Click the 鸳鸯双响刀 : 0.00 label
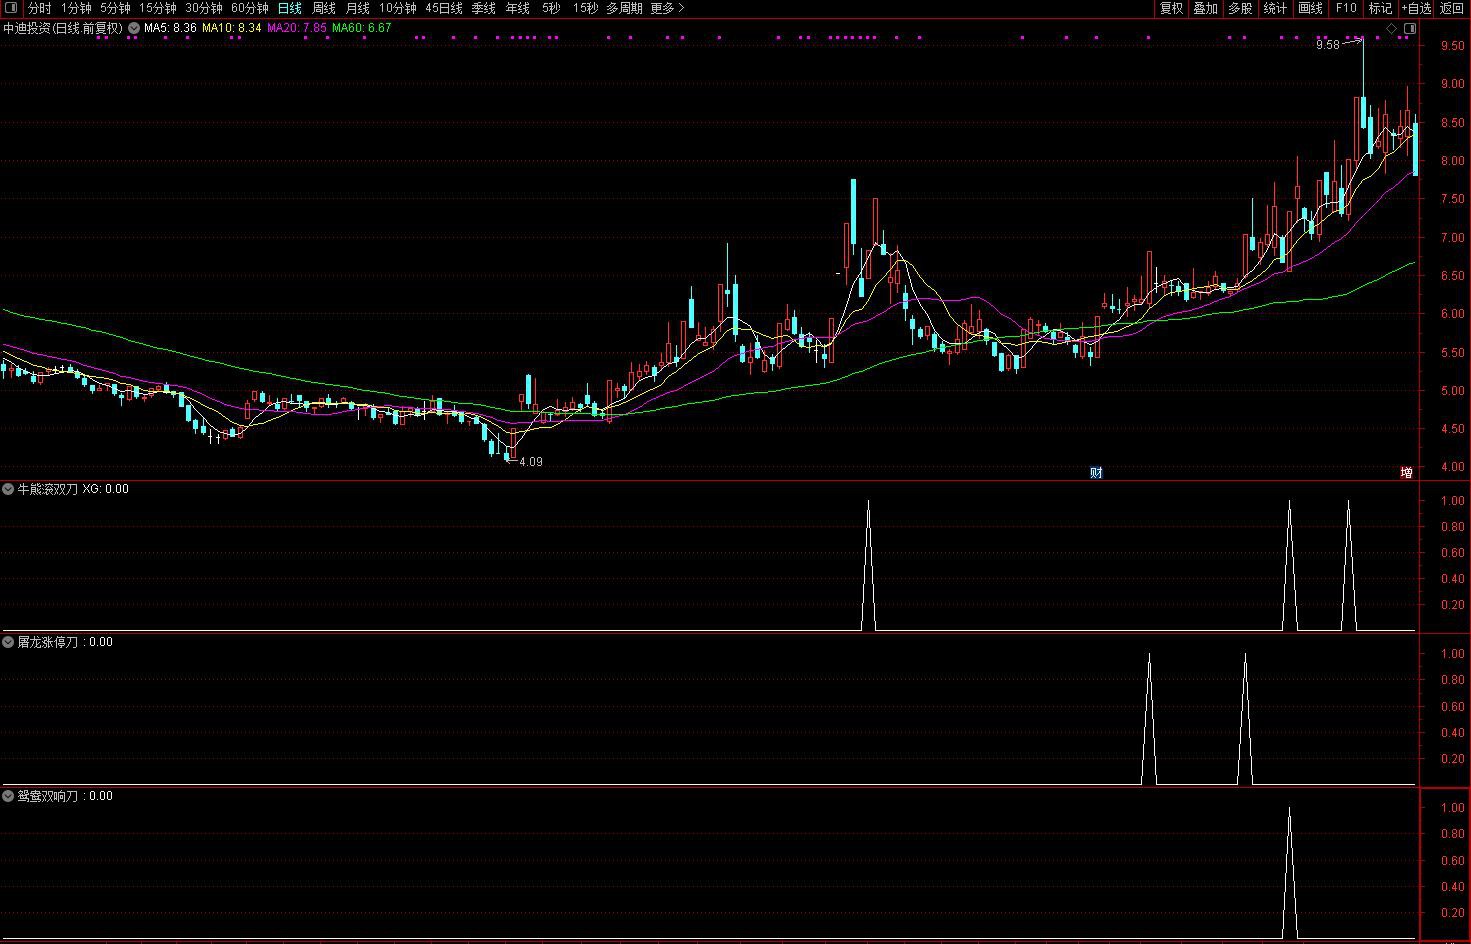This screenshot has width=1471, height=944. pyautogui.click(x=65, y=796)
